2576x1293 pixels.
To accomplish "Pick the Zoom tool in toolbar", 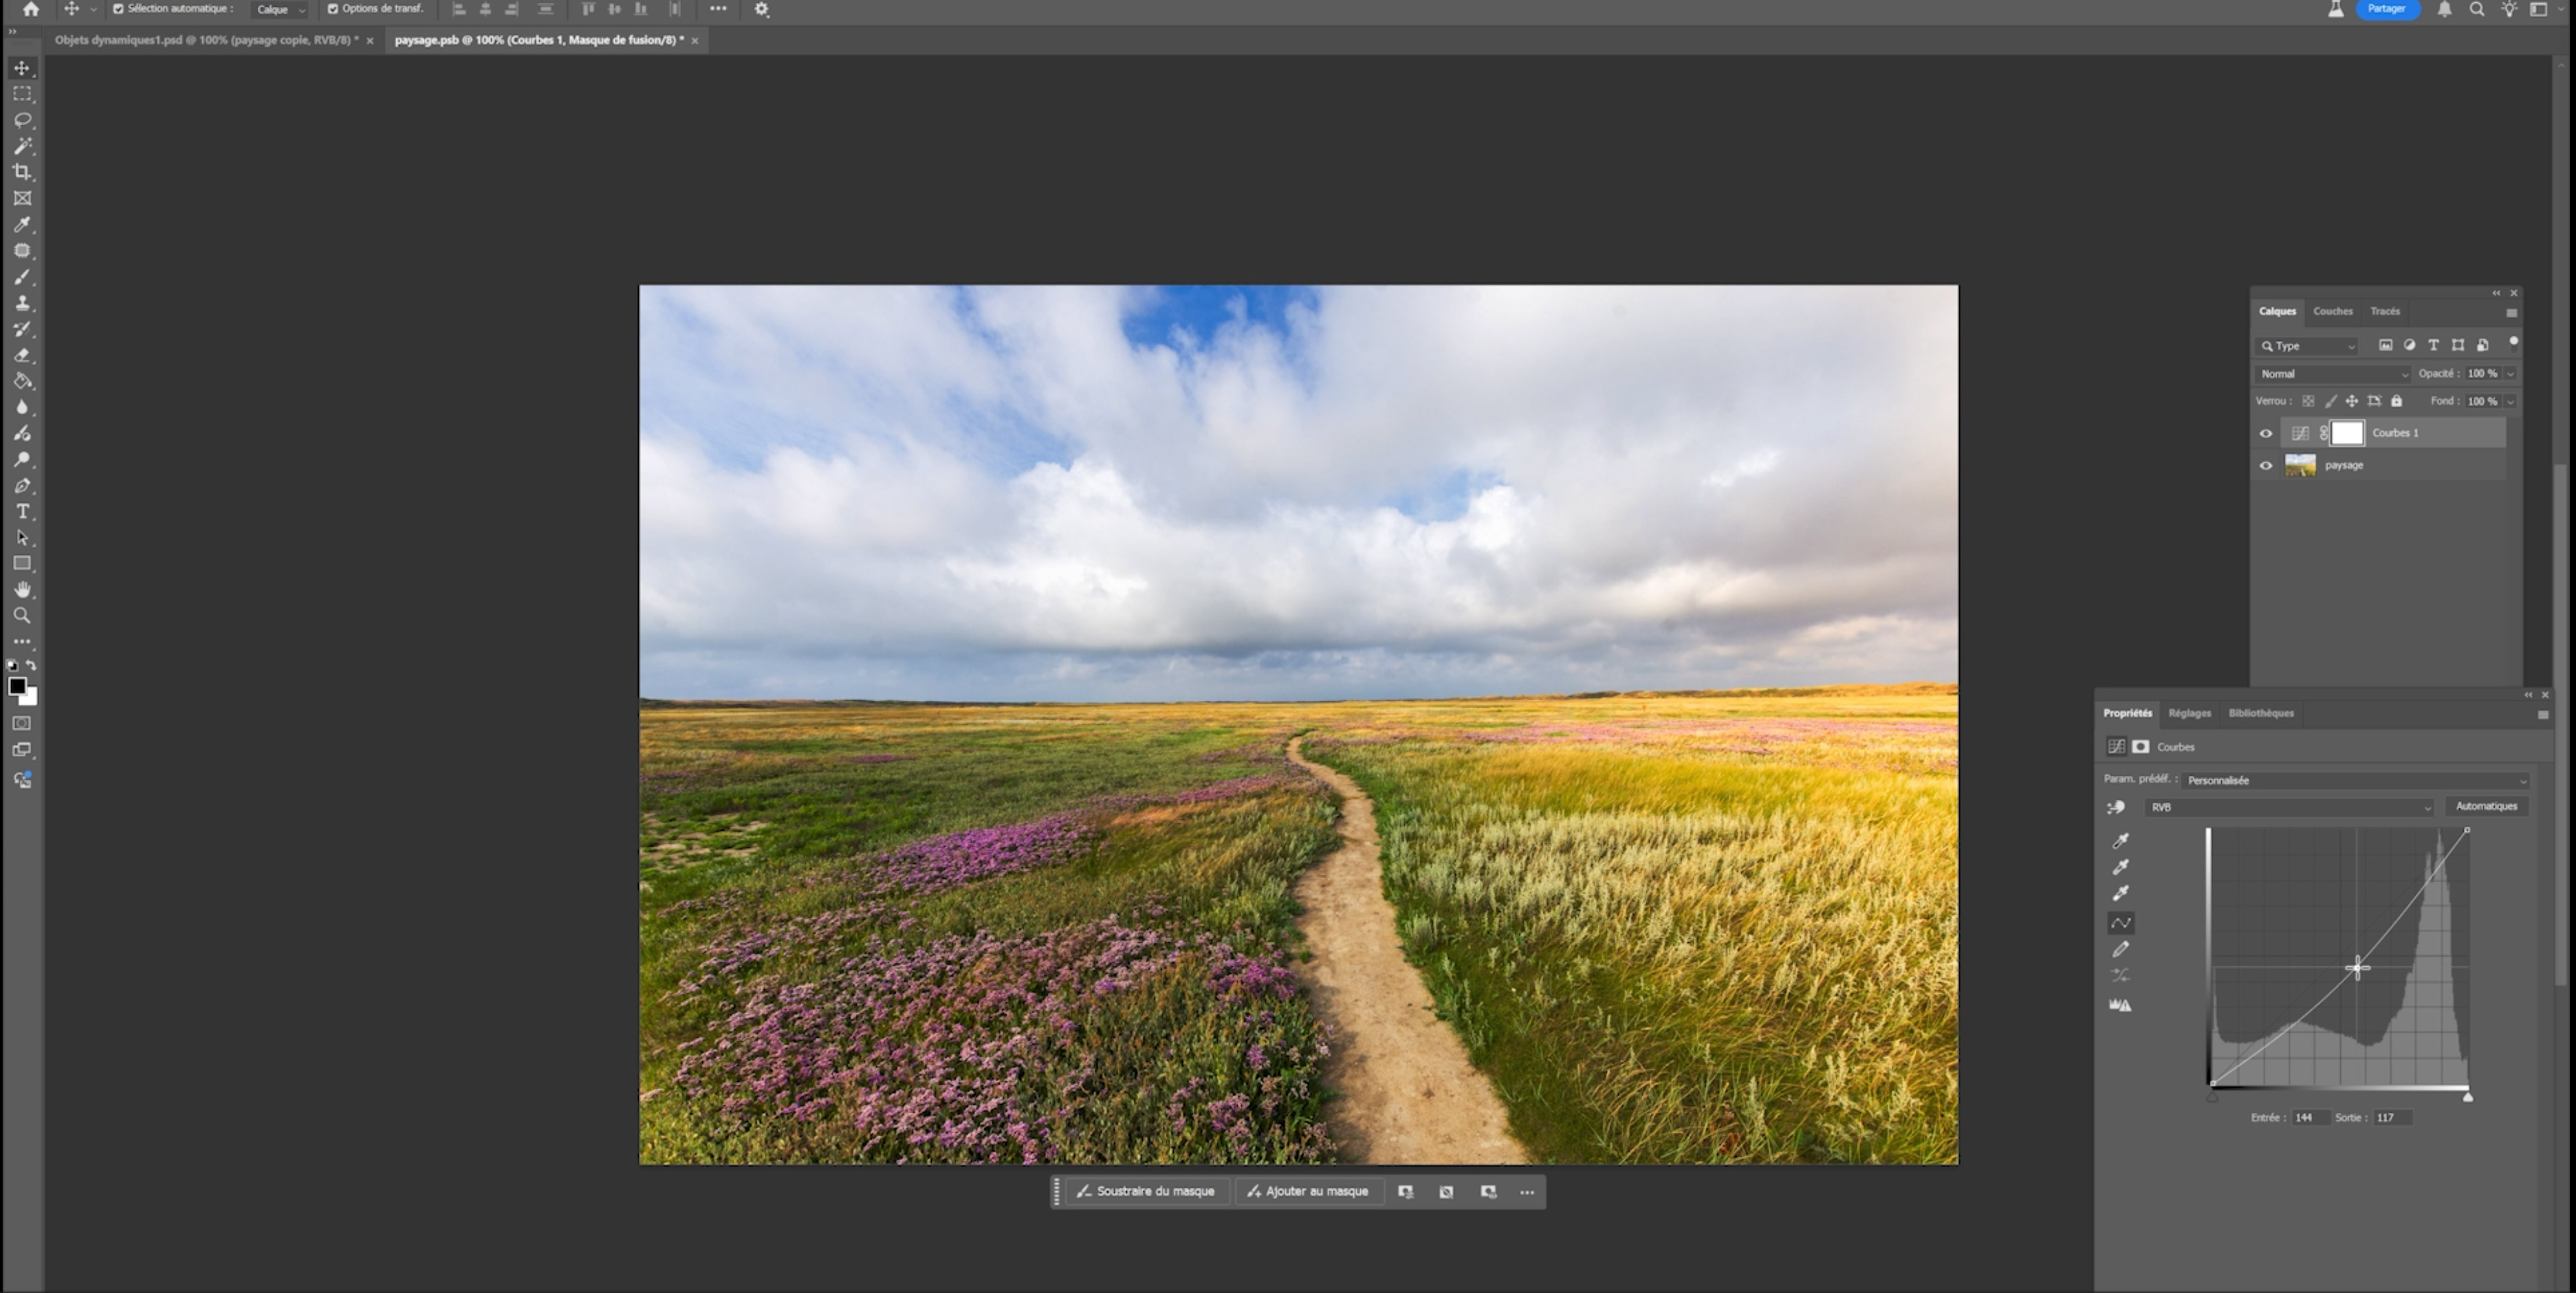I will pyautogui.click(x=22, y=616).
